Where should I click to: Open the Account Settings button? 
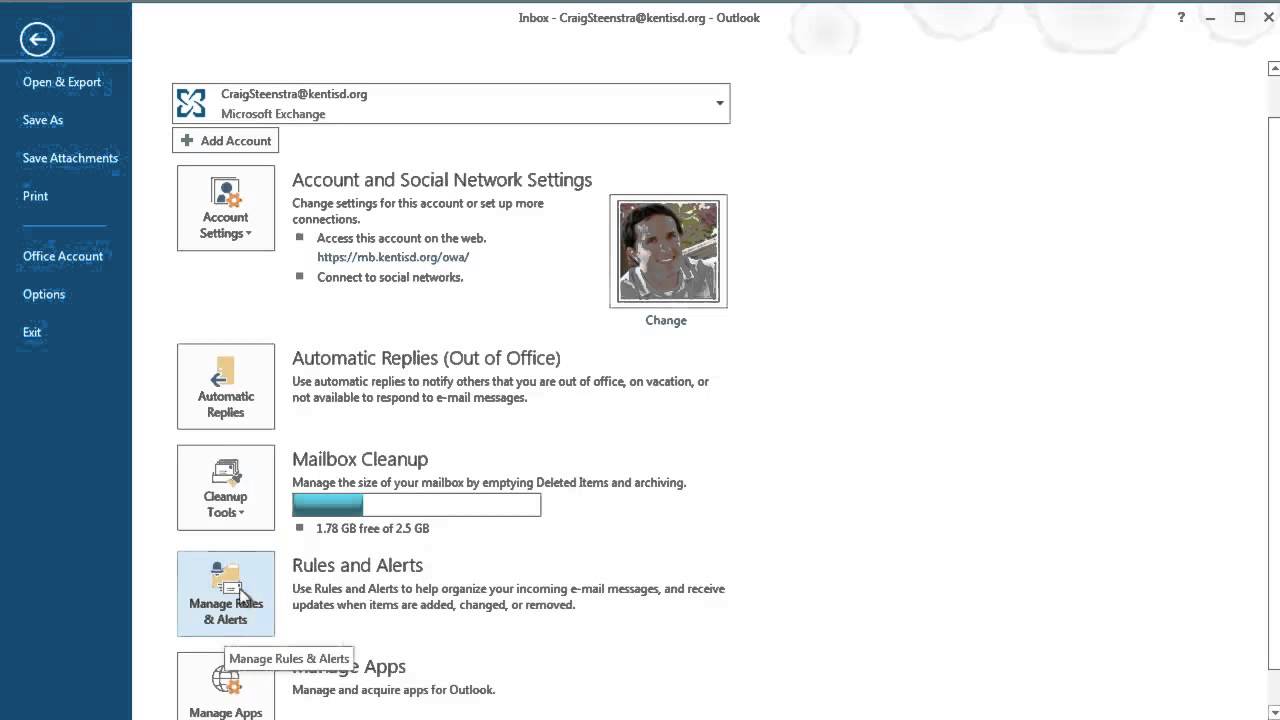[x=226, y=208]
